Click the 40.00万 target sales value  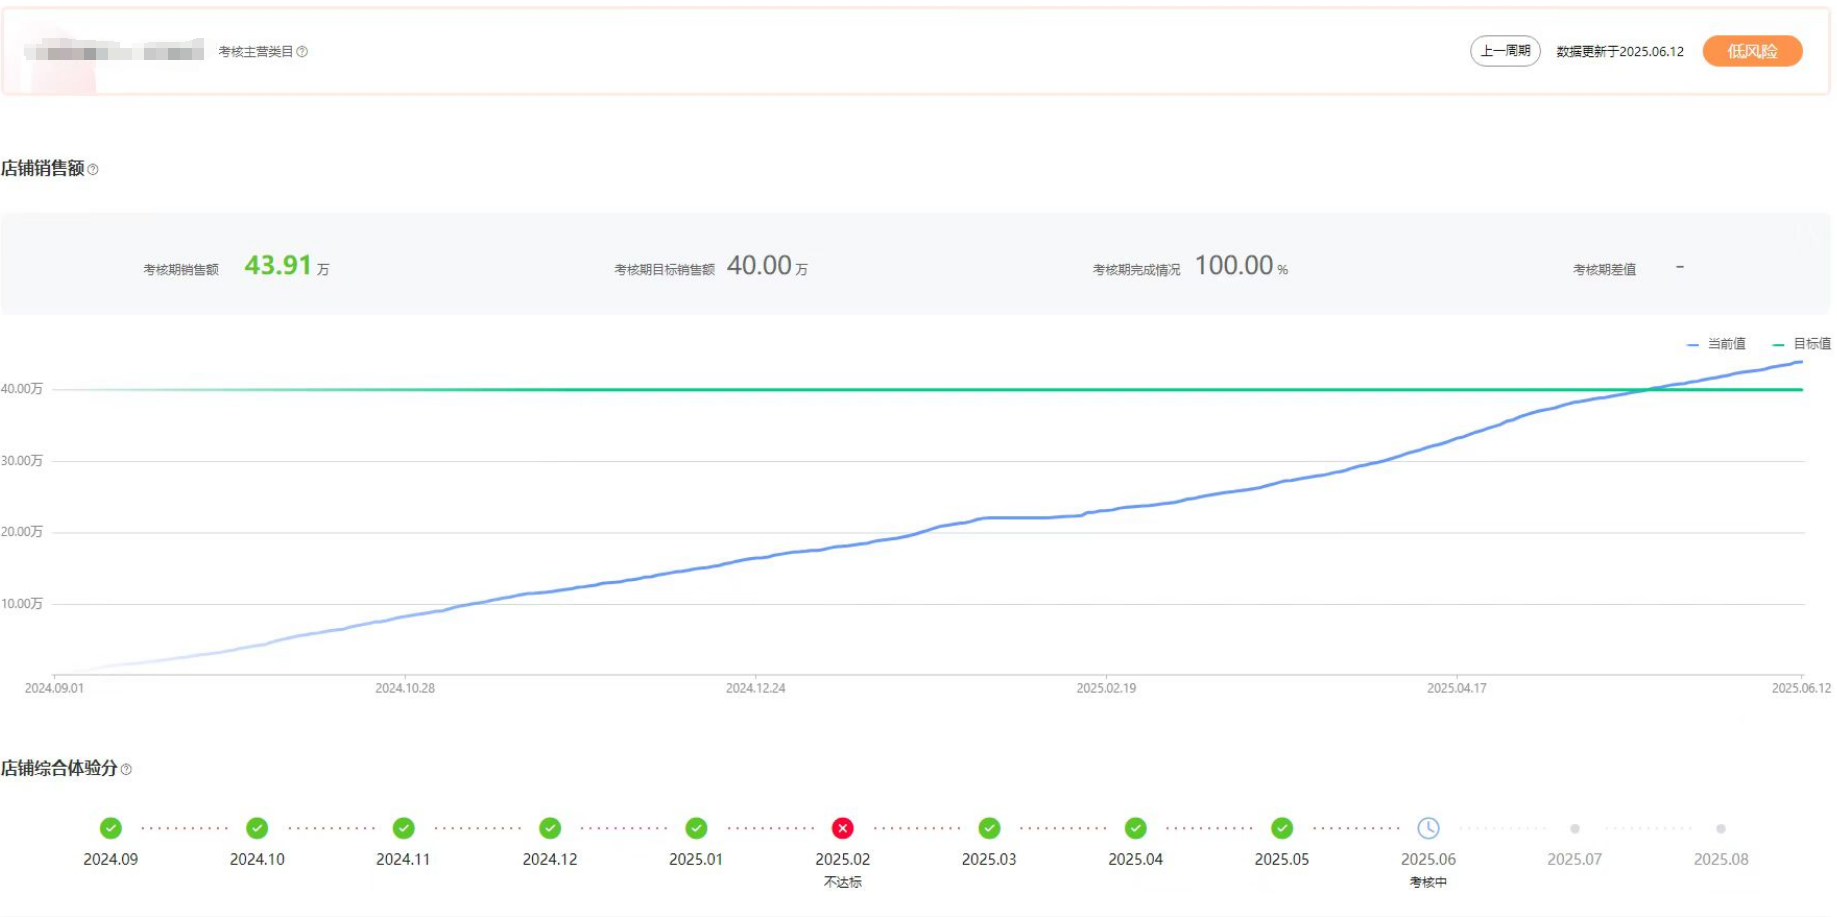[x=760, y=265]
